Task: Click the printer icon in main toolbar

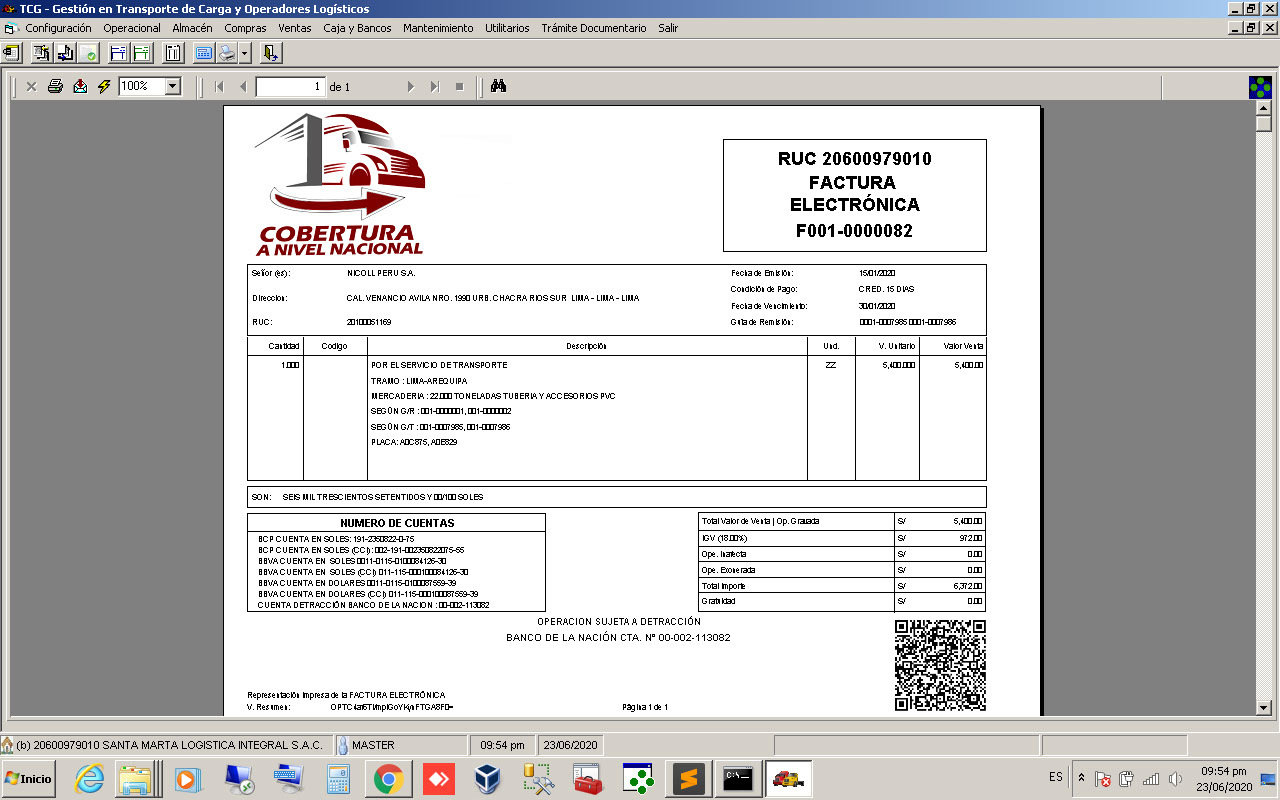Action: 225,53
